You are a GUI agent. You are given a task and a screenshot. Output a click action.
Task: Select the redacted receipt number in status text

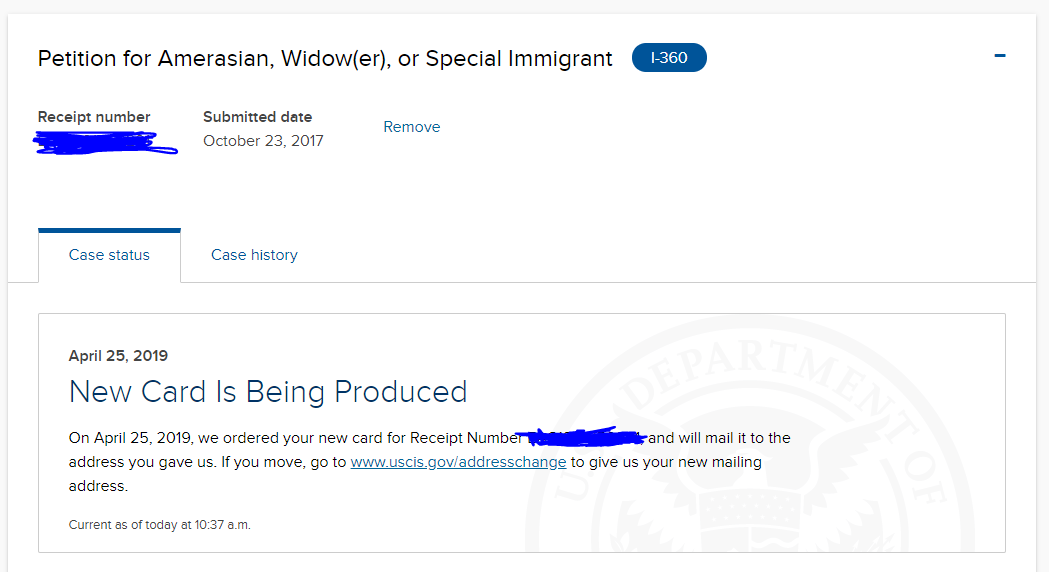[585, 437]
